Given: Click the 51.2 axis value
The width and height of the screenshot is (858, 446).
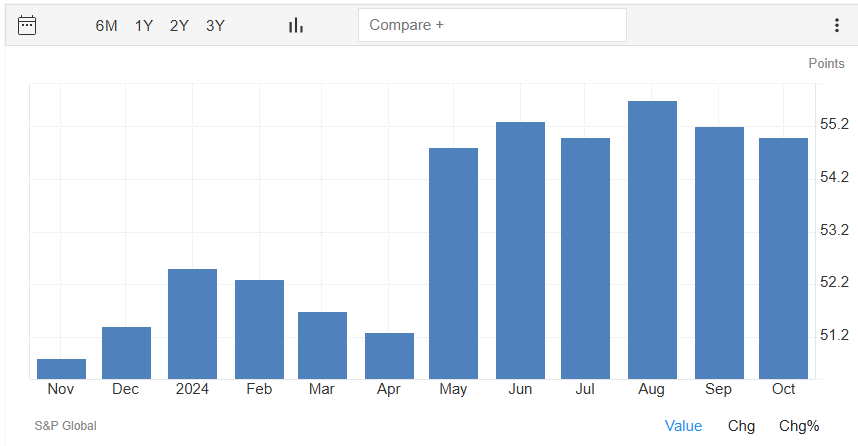Looking at the screenshot, I should tap(834, 335).
